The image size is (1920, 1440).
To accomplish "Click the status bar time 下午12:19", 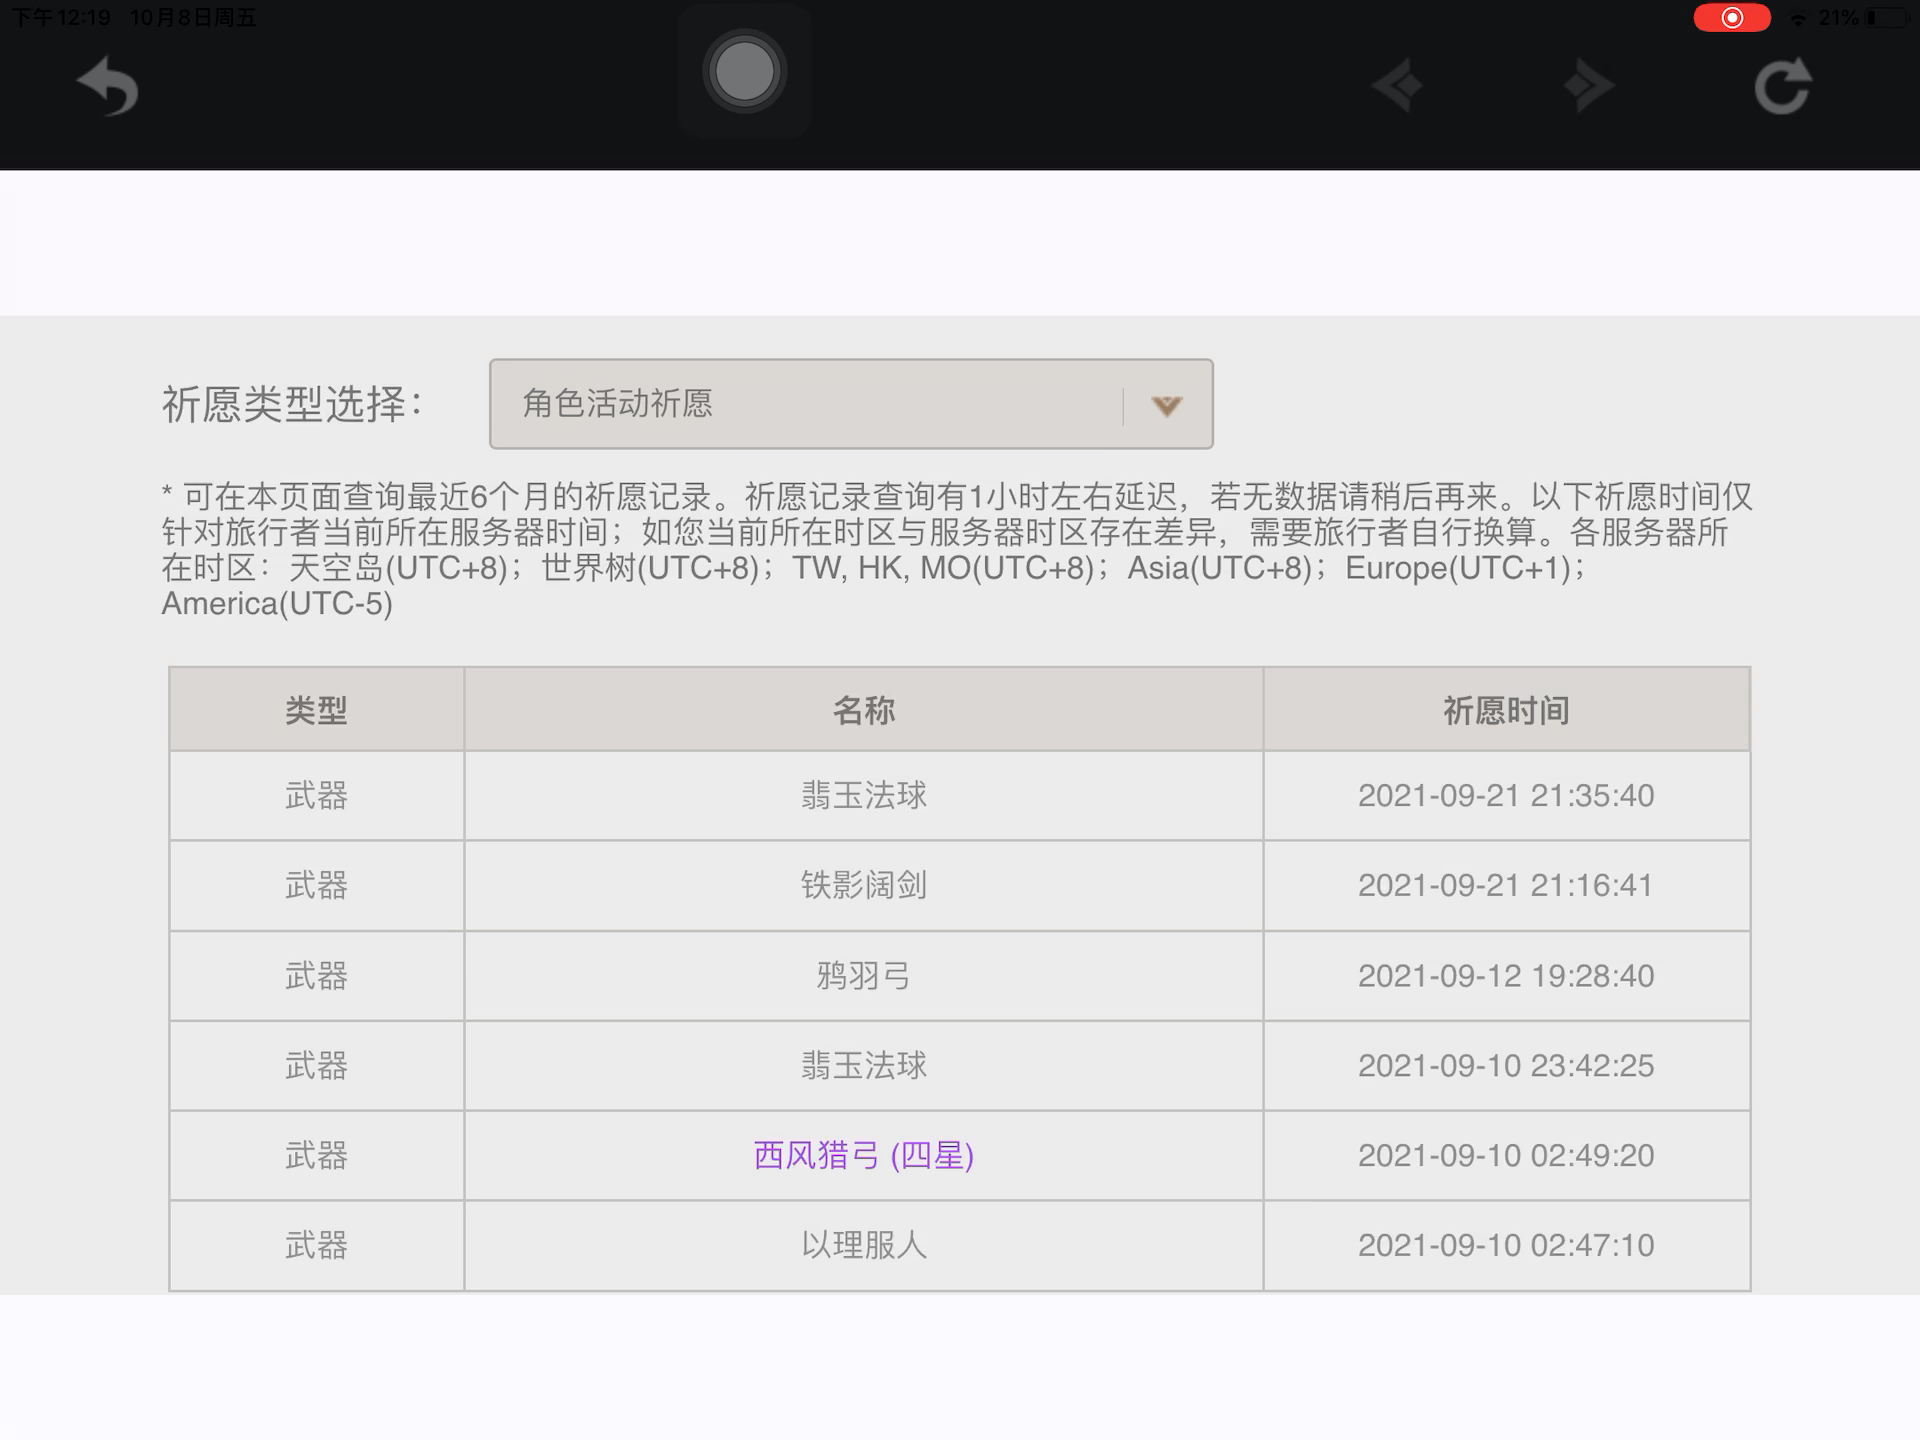I will click(x=60, y=18).
